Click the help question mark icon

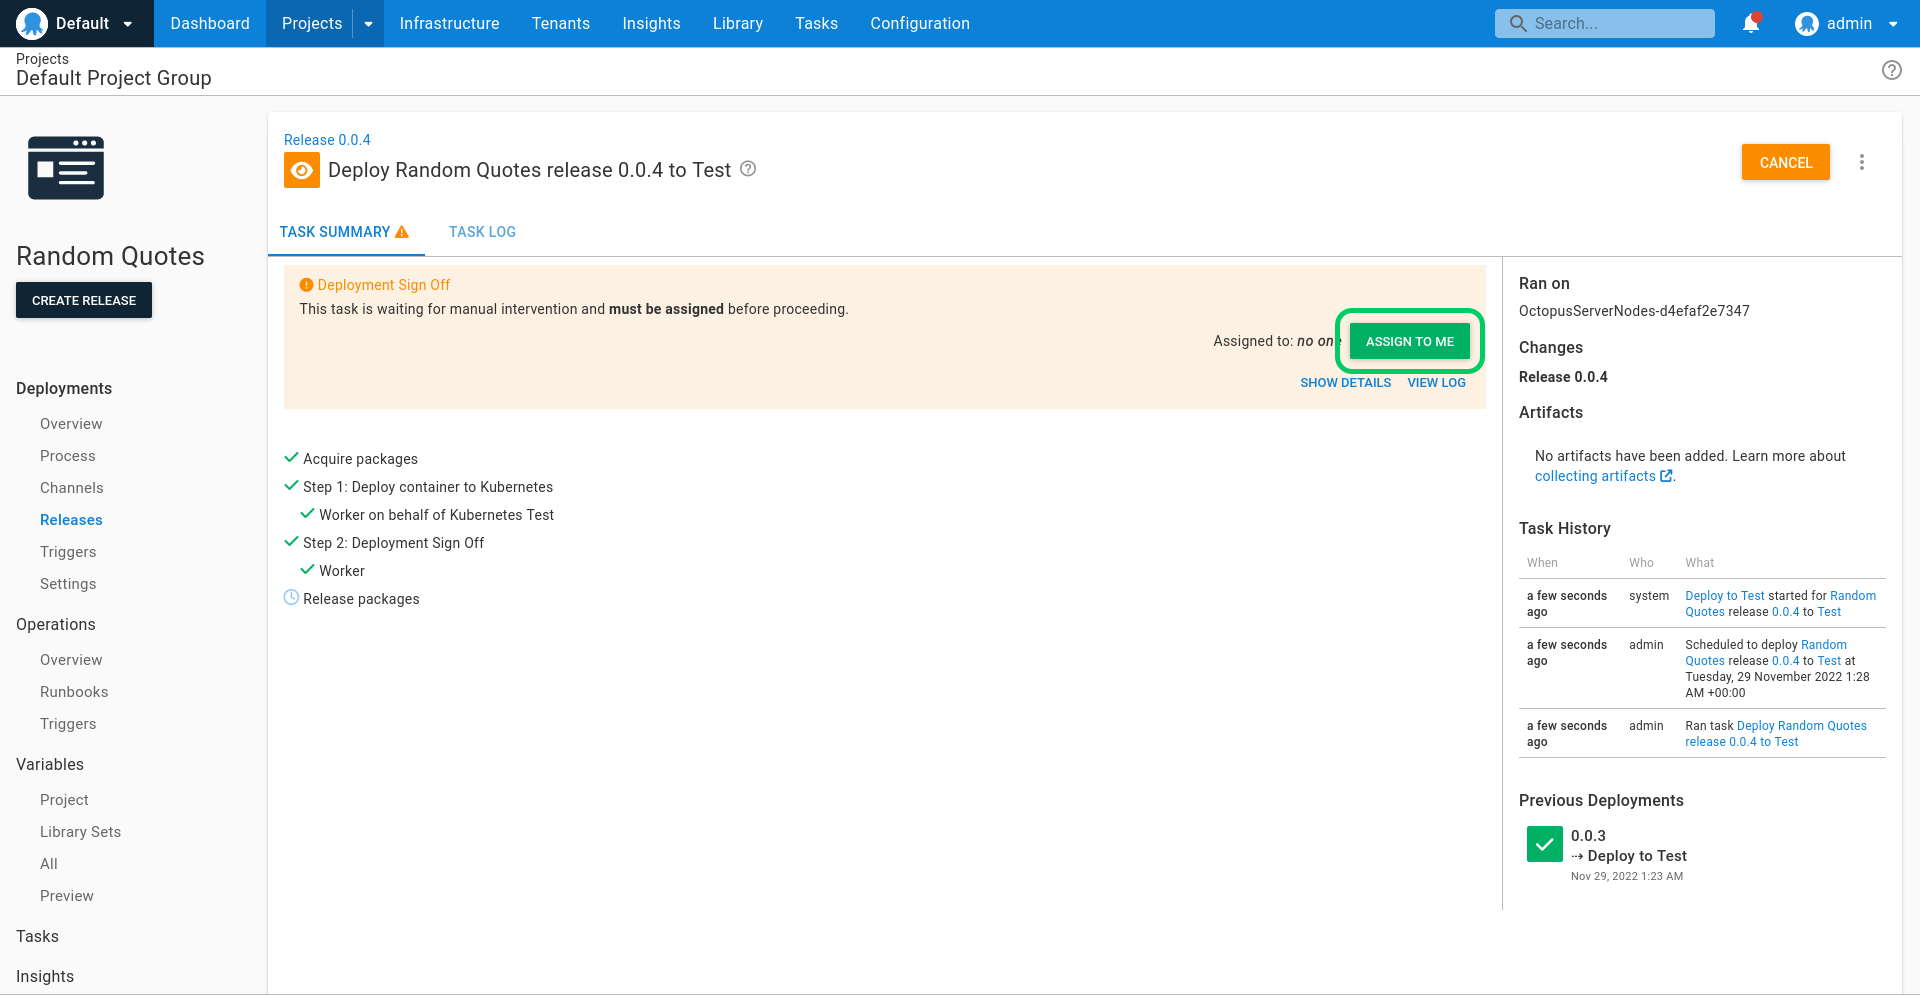pyautogui.click(x=1891, y=70)
